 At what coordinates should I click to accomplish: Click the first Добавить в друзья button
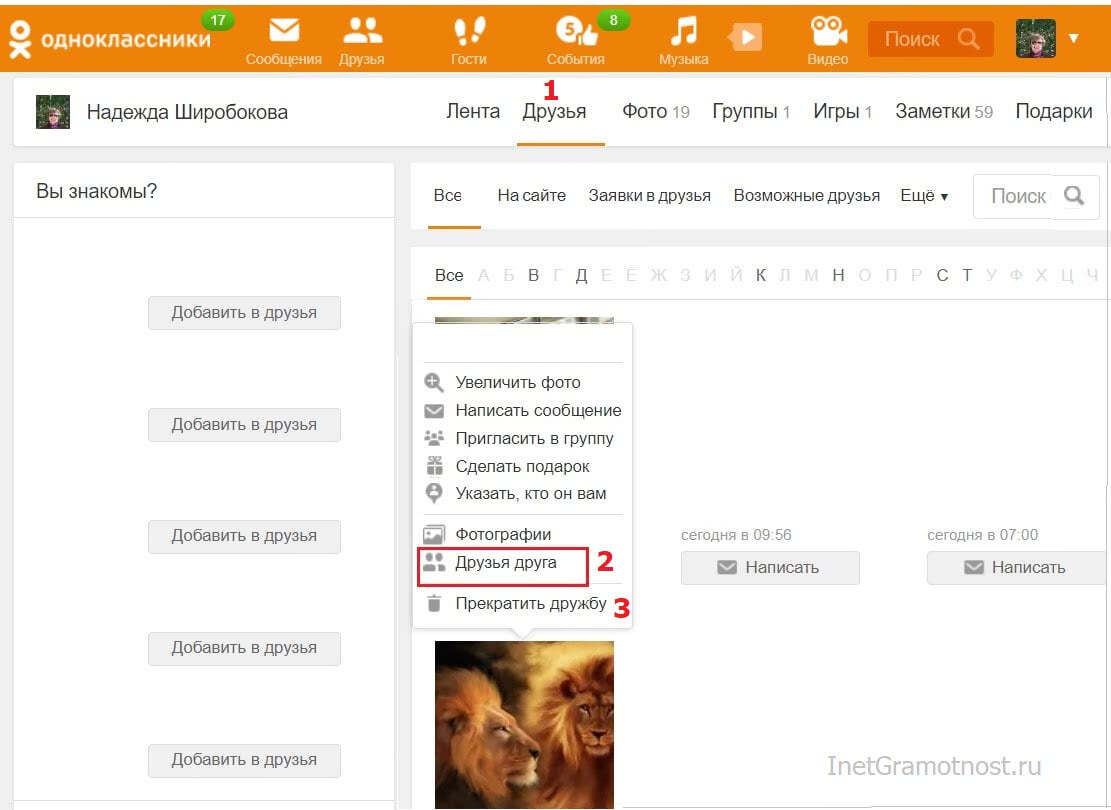pyautogui.click(x=244, y=313)
